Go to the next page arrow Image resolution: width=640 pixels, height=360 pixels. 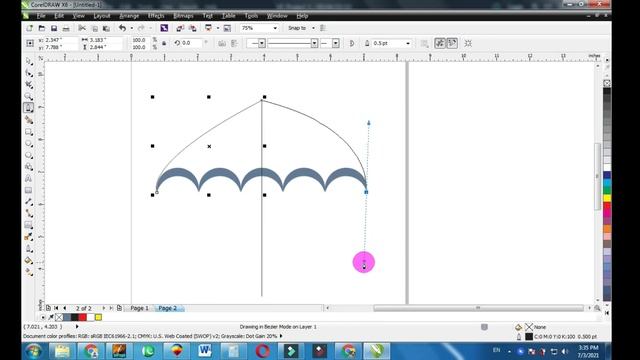point(104,308)
